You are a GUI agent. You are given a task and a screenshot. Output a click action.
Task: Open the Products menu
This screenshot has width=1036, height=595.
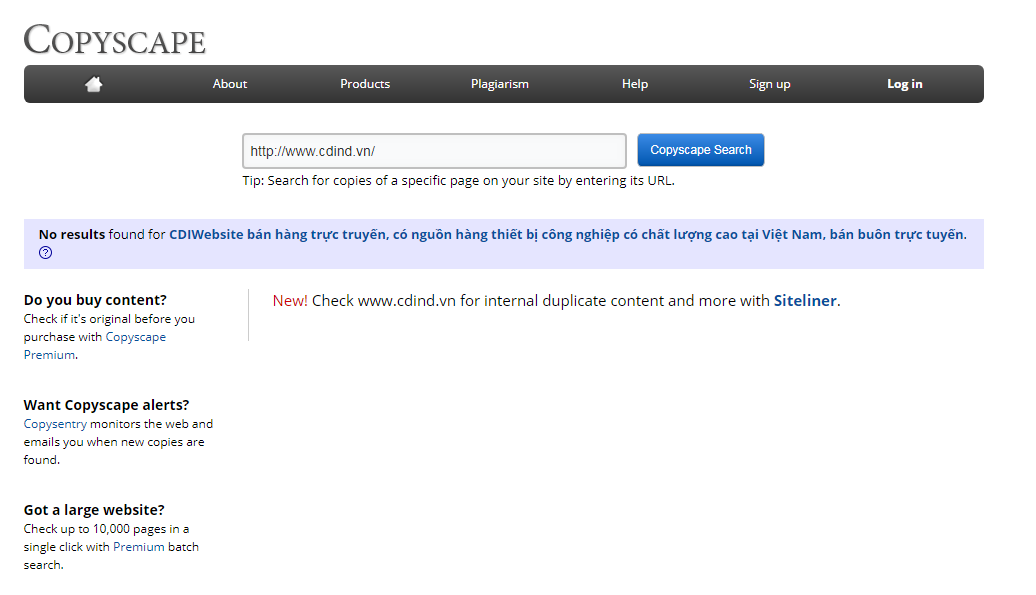pos(365,84)
